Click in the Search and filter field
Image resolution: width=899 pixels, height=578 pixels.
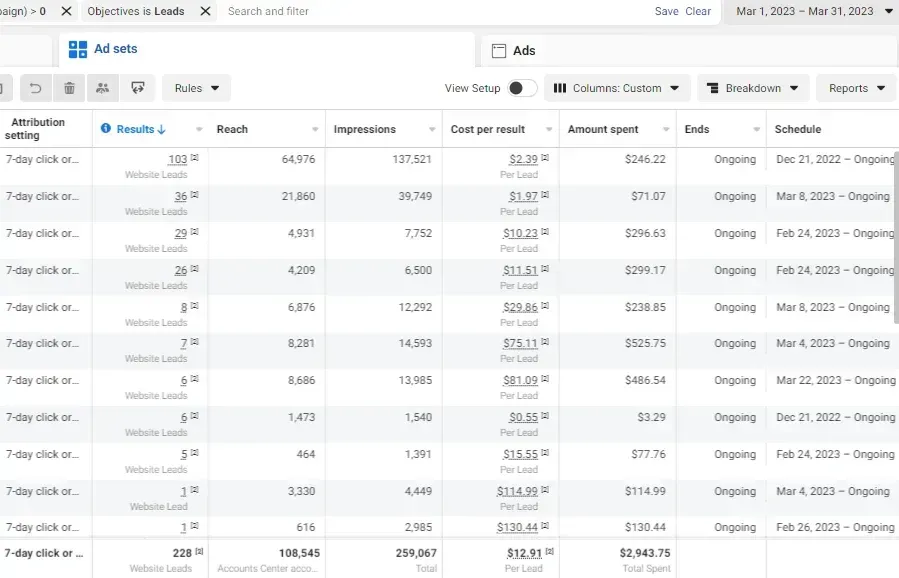tap(436, 11)
